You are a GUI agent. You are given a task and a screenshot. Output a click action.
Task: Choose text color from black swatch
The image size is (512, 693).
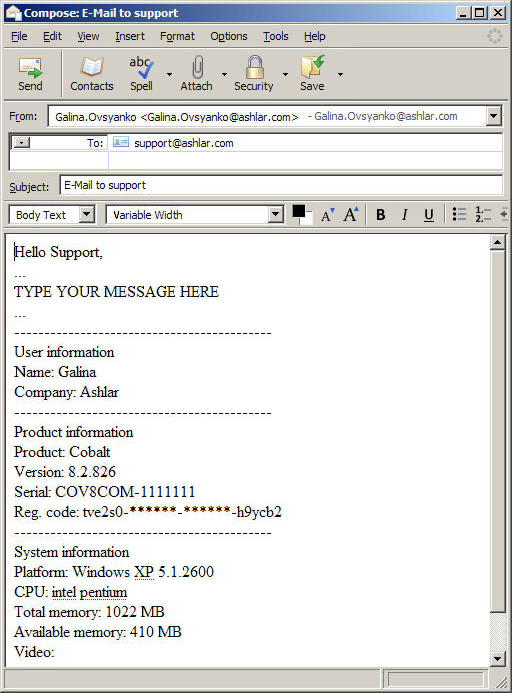tap(299, 212)
